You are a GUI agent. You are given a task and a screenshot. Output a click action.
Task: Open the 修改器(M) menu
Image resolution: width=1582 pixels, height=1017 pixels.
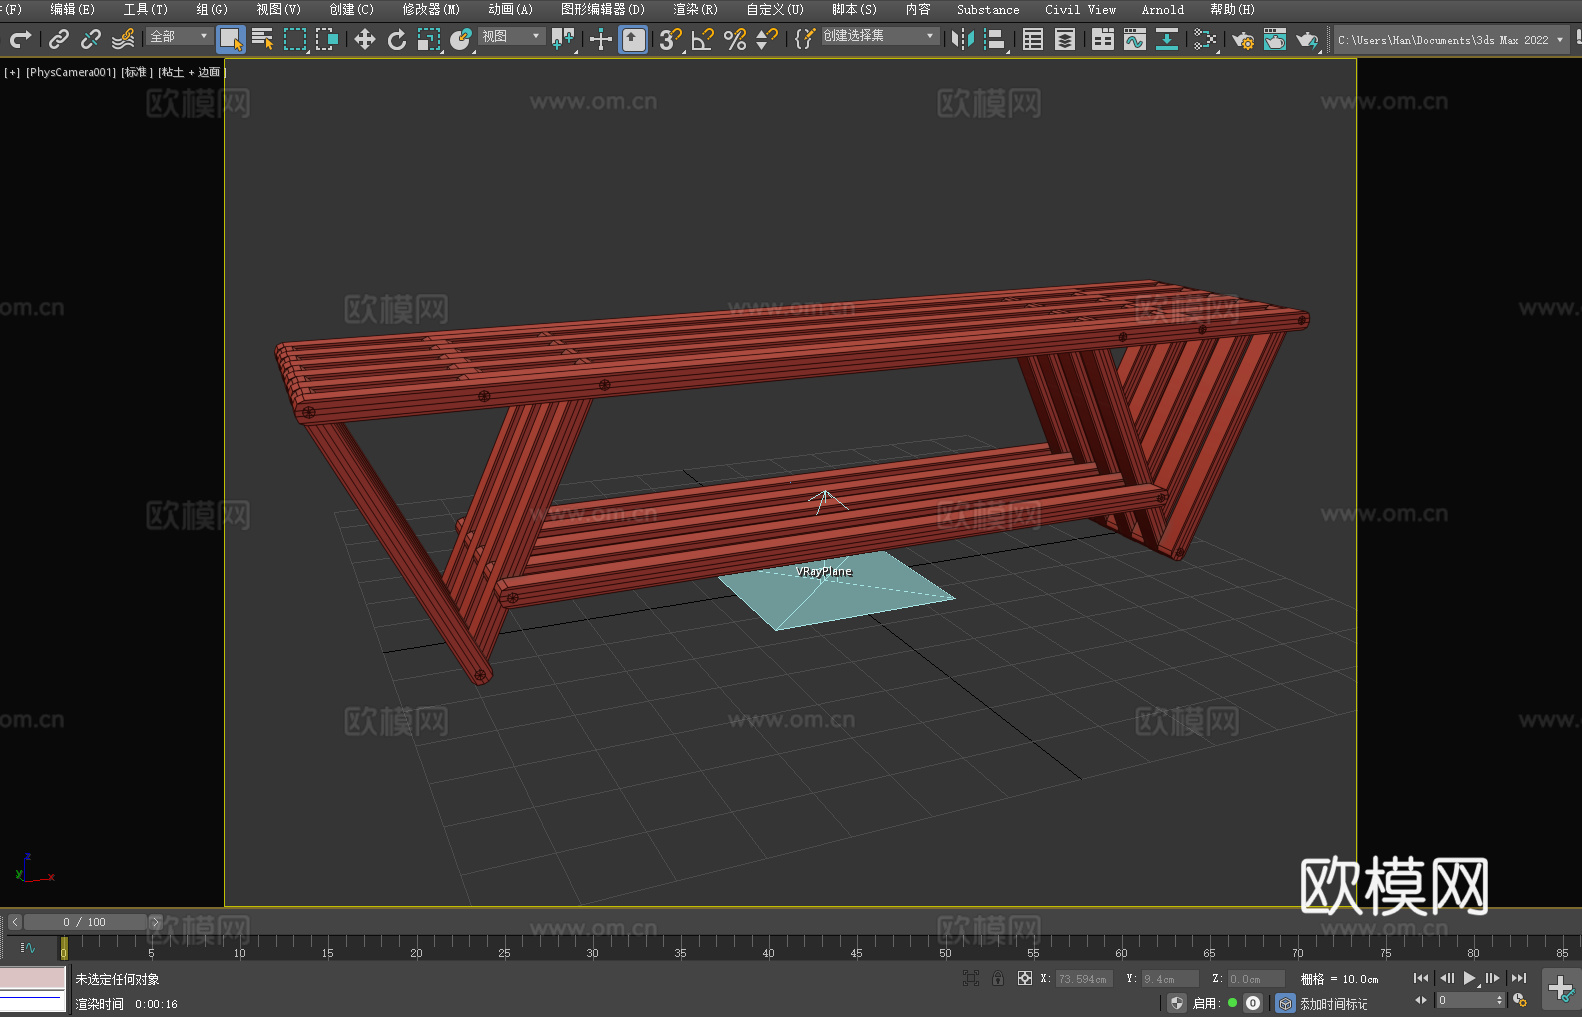click(x=431, y=9)
